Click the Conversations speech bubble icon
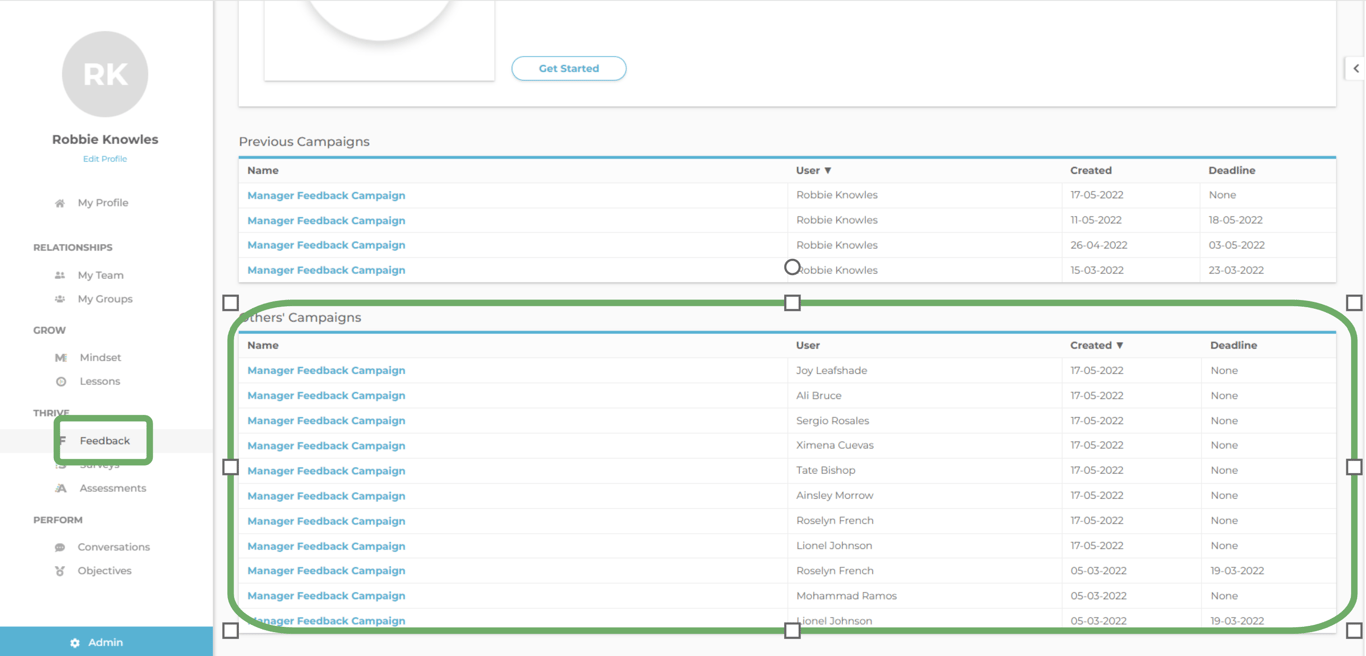The image size is (1366, 656). click(x=60, y=547)
